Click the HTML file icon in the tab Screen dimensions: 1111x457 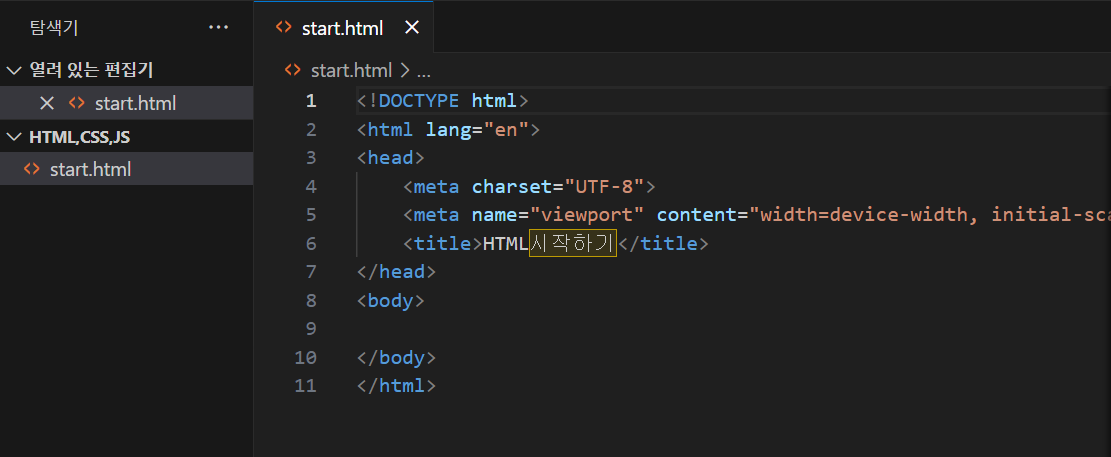point(283,28)
